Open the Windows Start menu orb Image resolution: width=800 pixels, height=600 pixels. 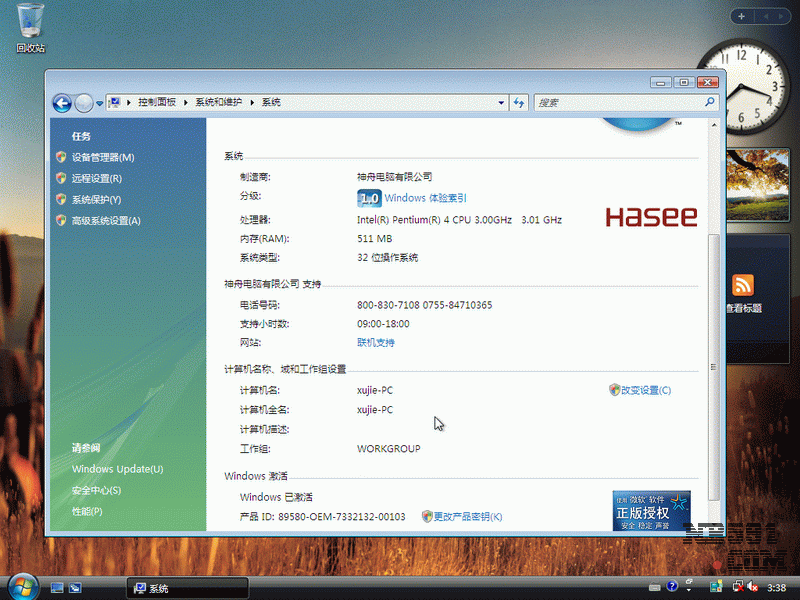pos(20,586)
